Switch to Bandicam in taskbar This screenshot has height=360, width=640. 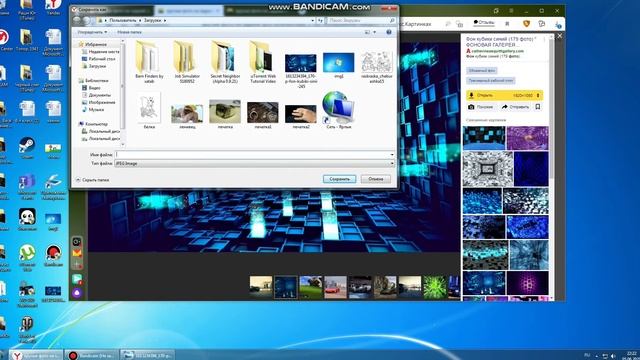(x=91, y=355)
